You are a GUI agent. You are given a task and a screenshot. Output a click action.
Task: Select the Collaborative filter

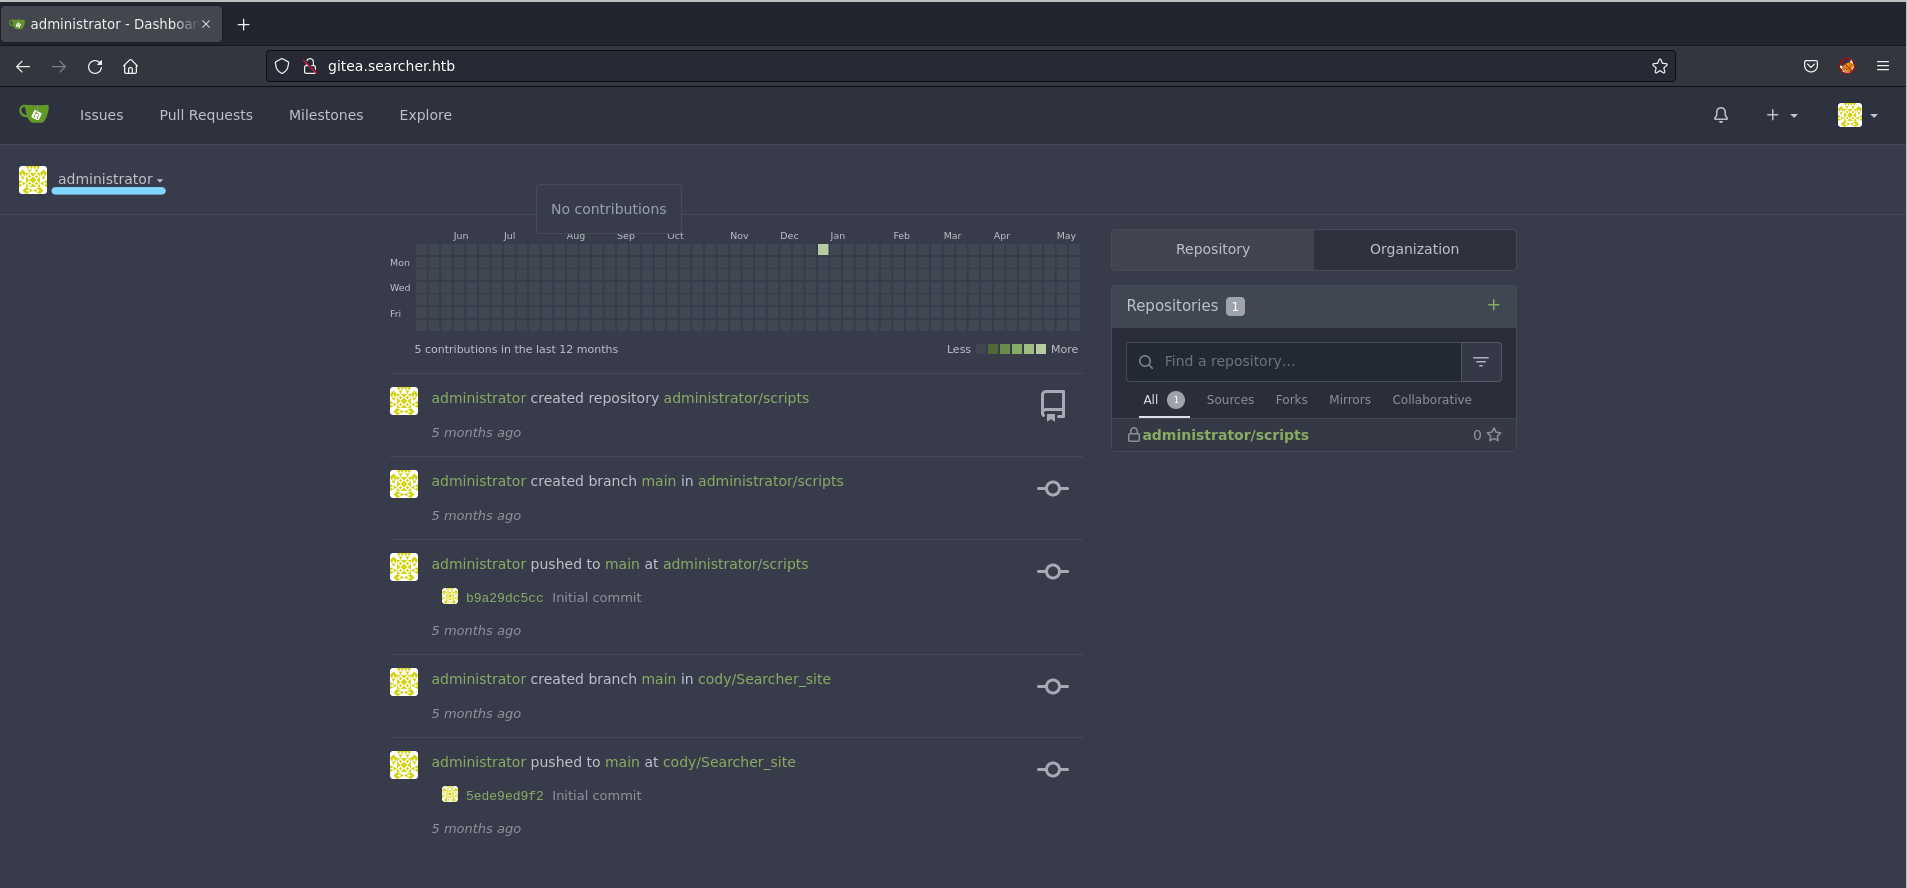click(1432, 400)
